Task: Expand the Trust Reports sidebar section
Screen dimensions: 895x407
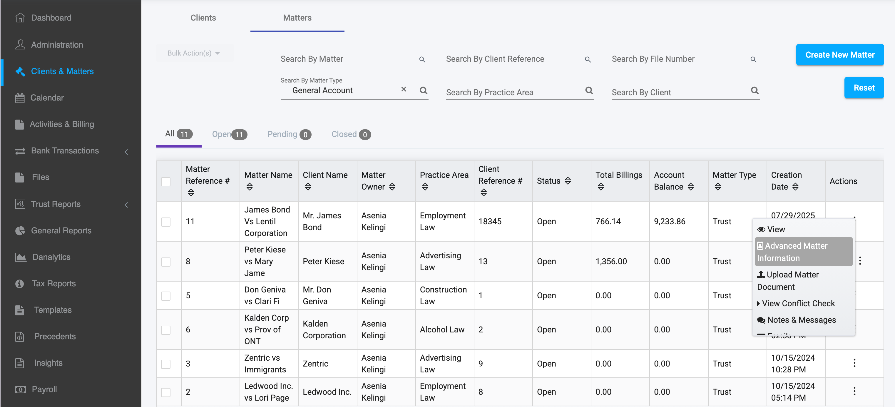Action: pyautogui.click(x=126, y=205)
